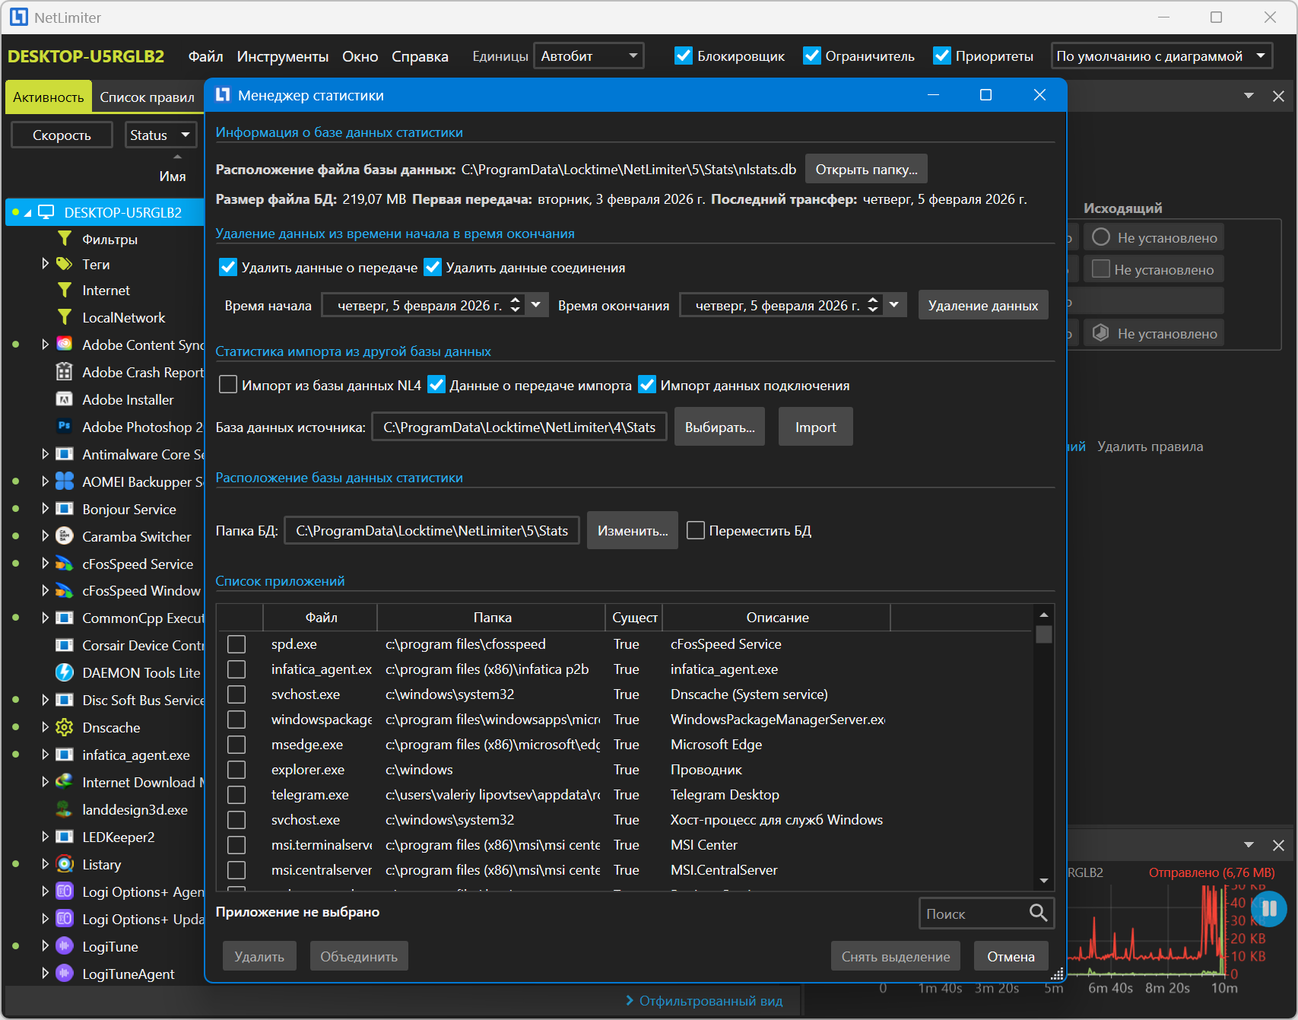Image resolution: width=1298 pixels, height=1020 pixels.
Task: Click the Filters funnel icon in tree
Action: pos(65,239)
